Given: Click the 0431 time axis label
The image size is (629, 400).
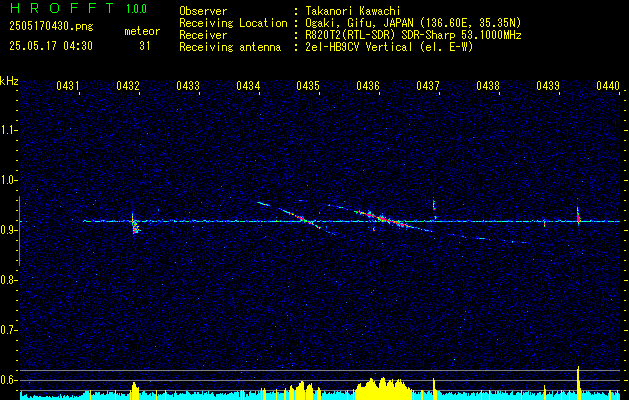Looking at the screenshot, I should pos(67,86).
